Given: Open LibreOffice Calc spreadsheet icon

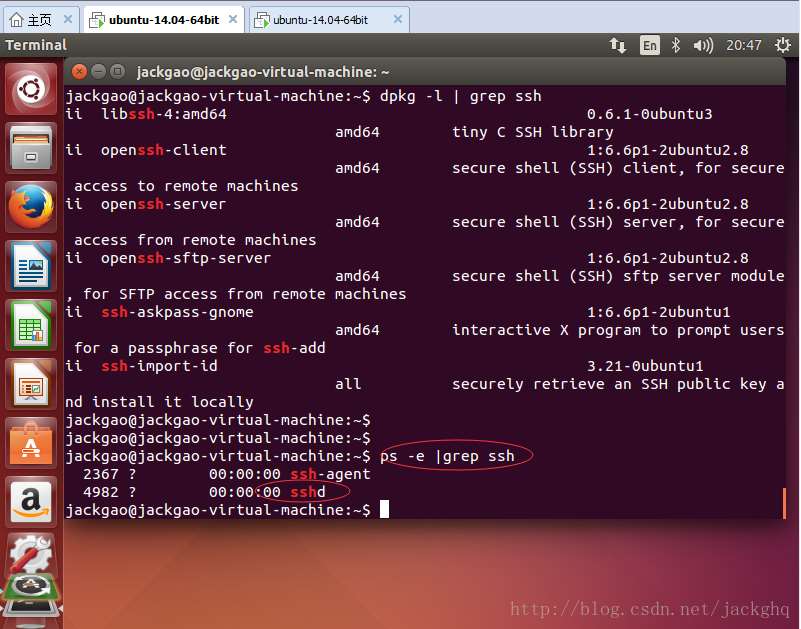Looking at the screenshot, I should pyautogui.click(x=31, y=325).
